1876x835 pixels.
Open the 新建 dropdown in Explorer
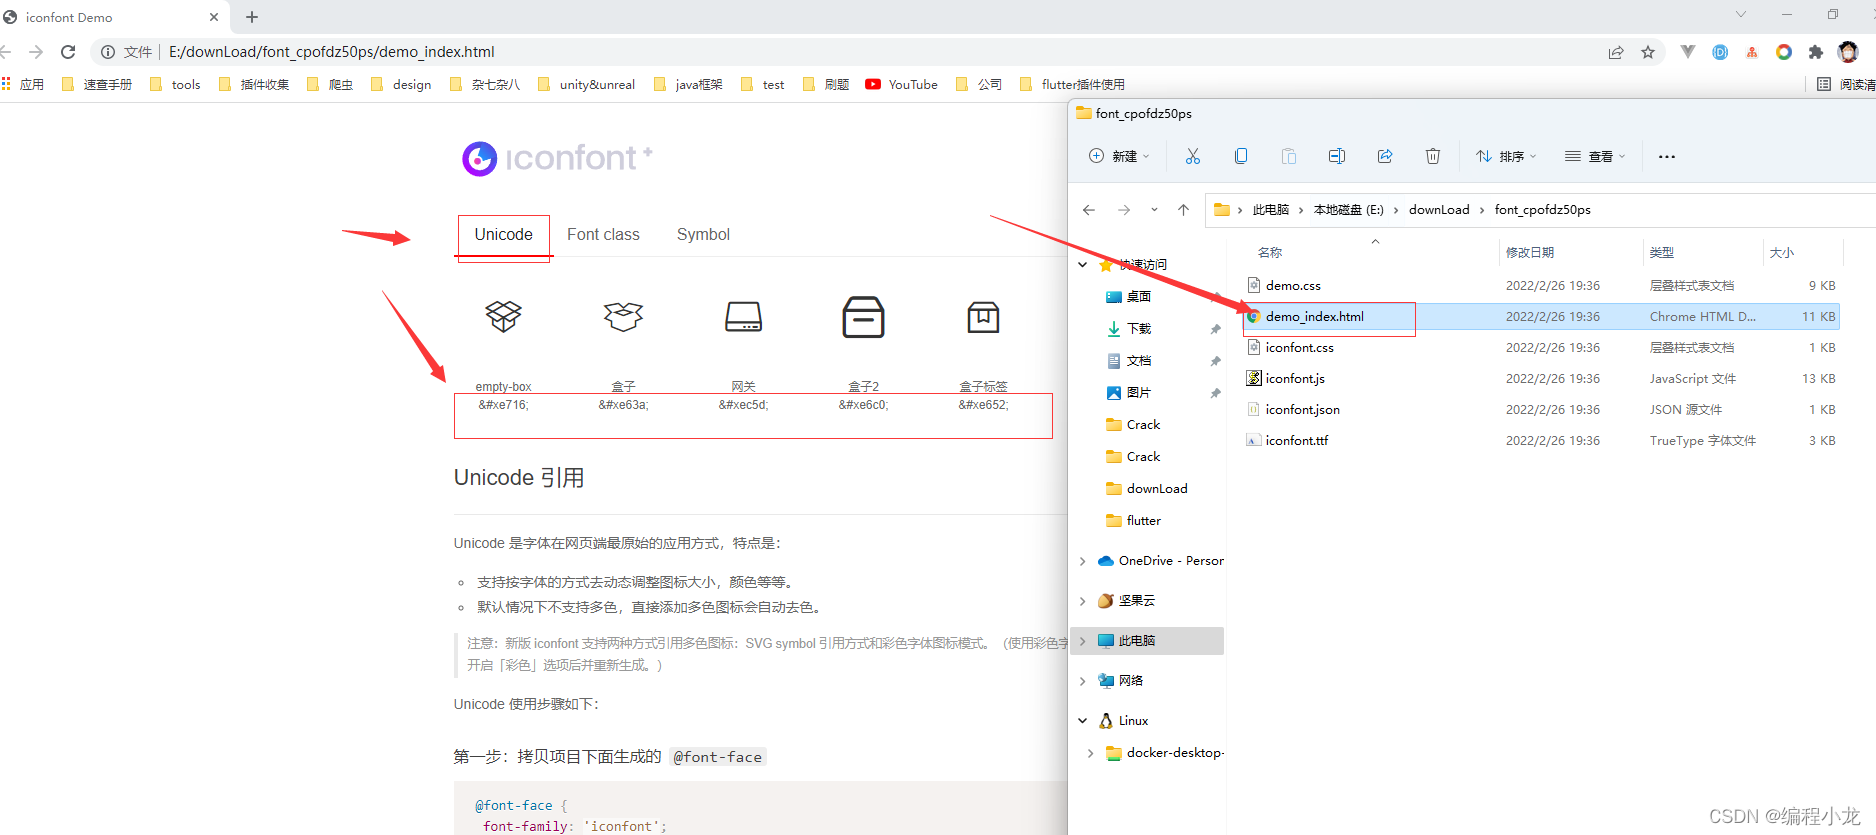[1119, 156]
